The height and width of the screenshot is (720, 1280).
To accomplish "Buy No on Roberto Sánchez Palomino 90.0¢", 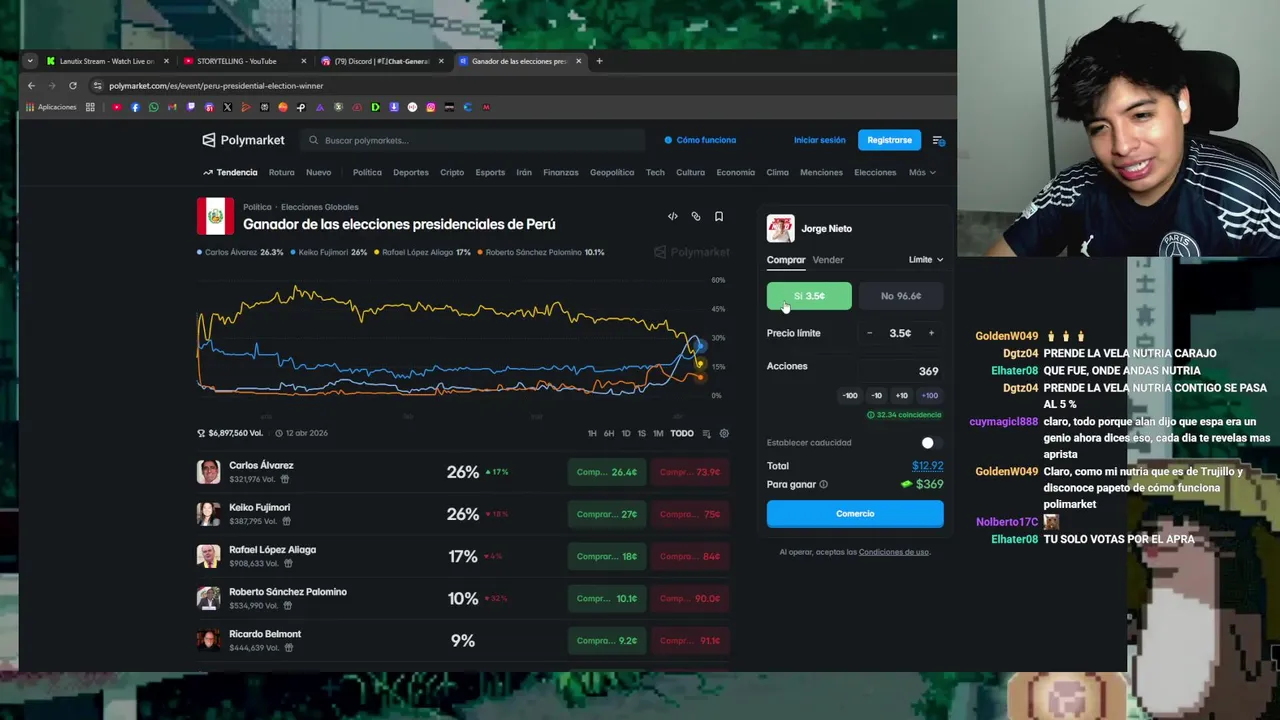I will click(x=690, y=598).
